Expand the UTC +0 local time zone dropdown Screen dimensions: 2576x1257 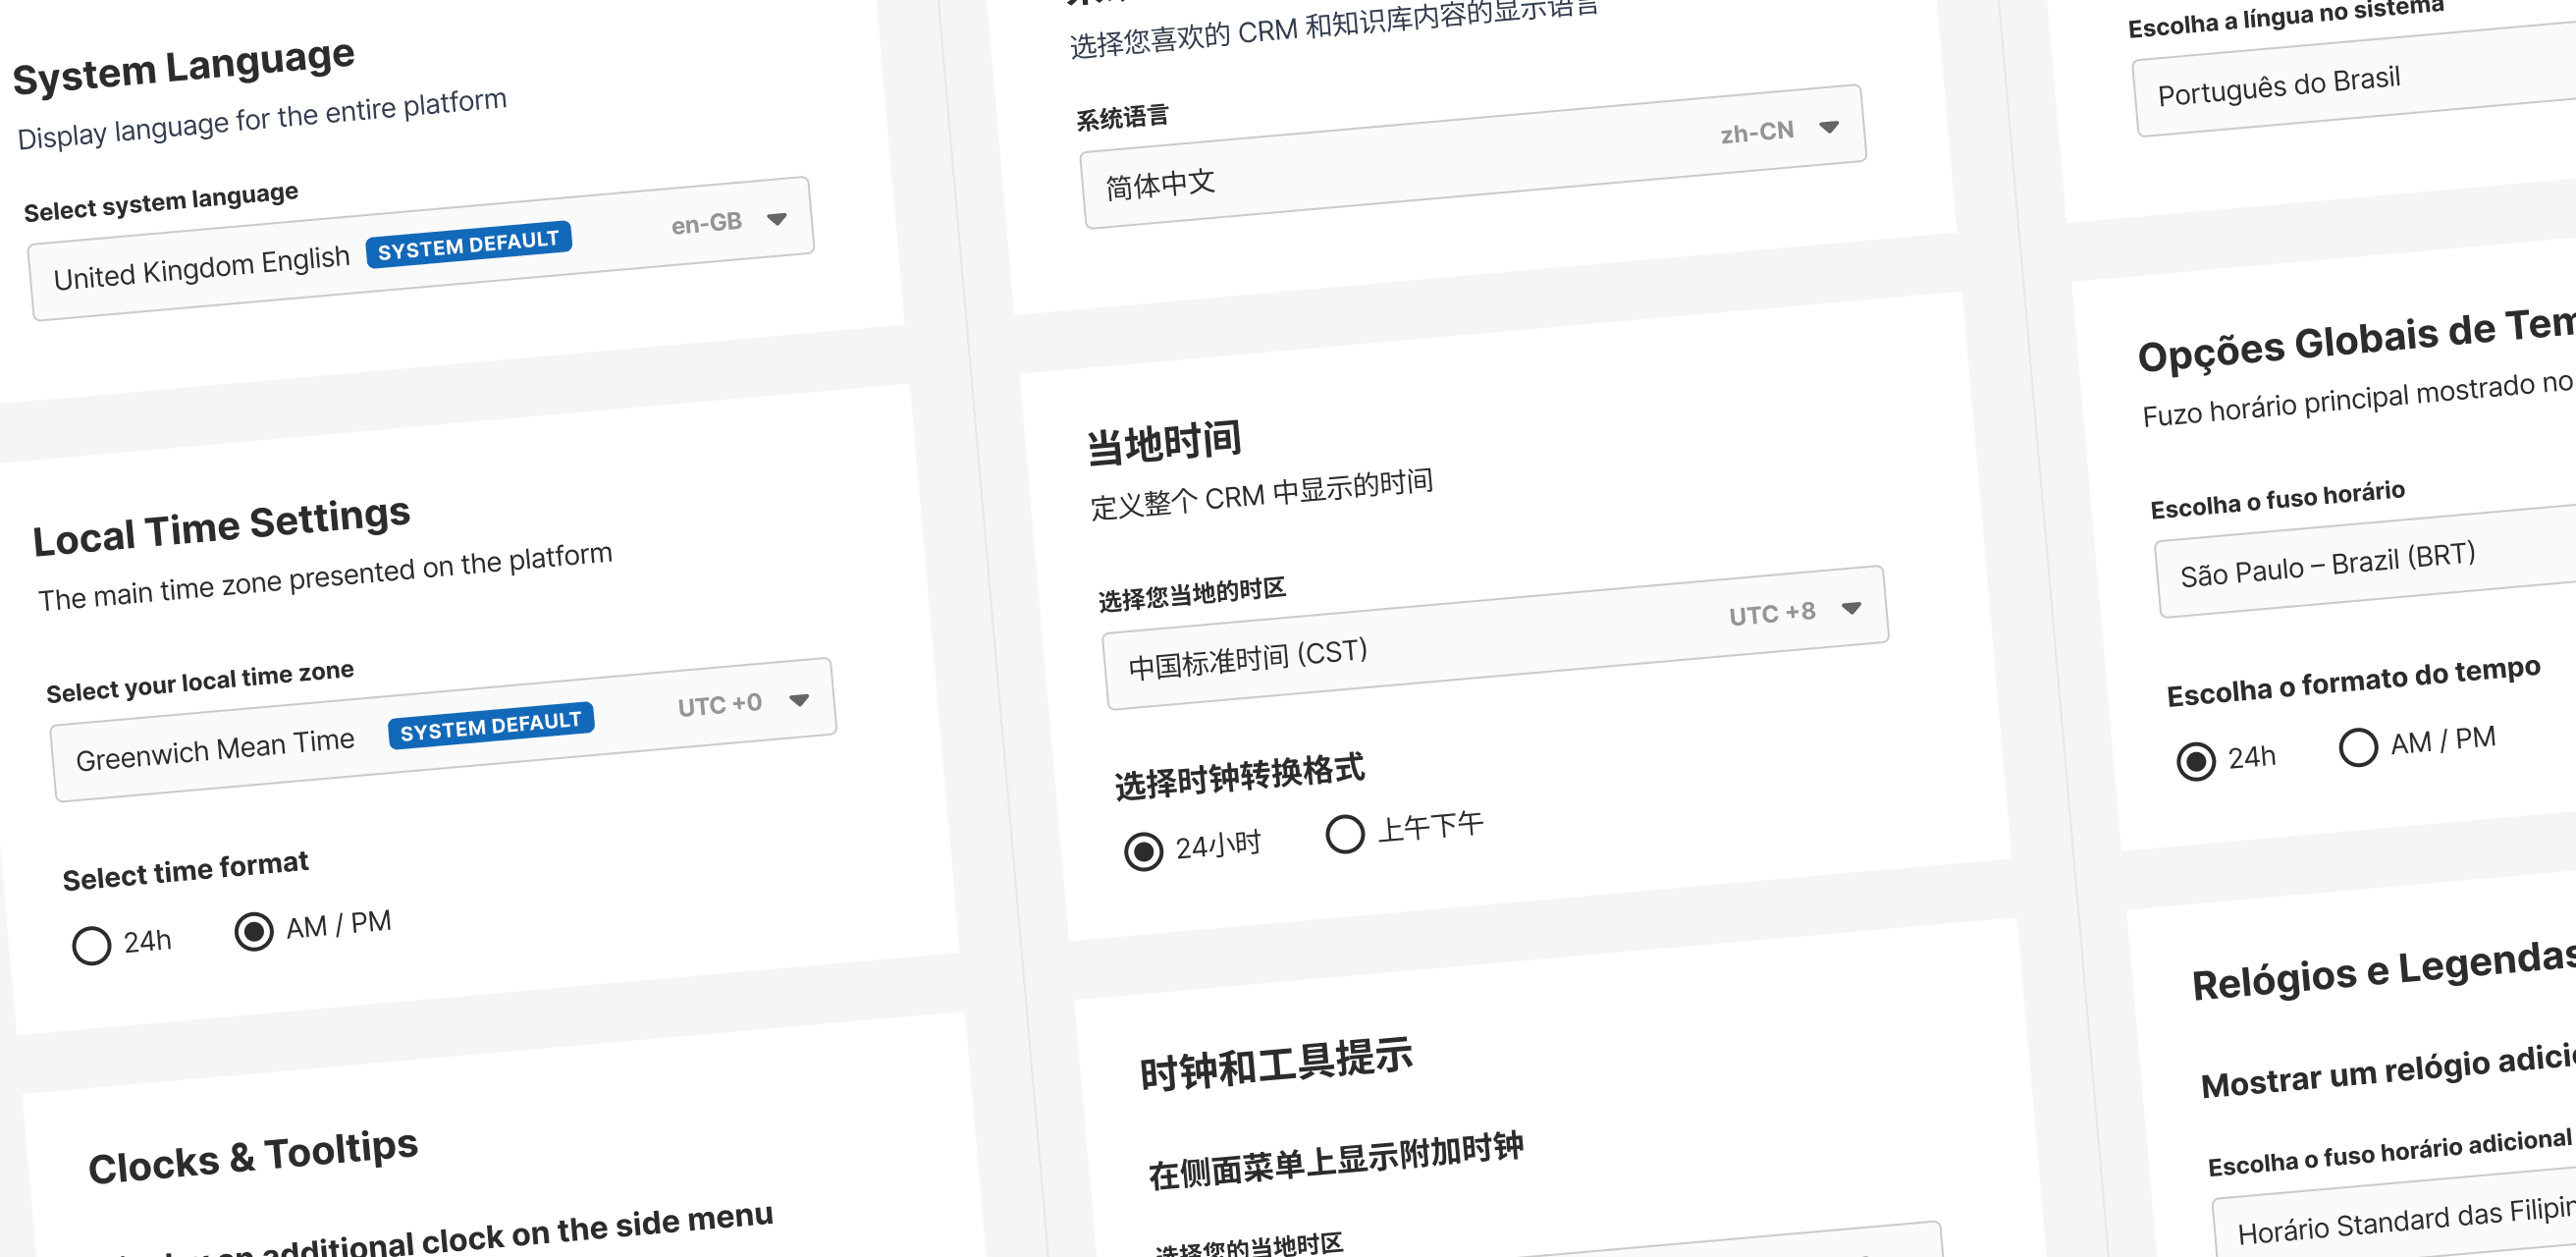pyautogui.click(x=799, y=703)
